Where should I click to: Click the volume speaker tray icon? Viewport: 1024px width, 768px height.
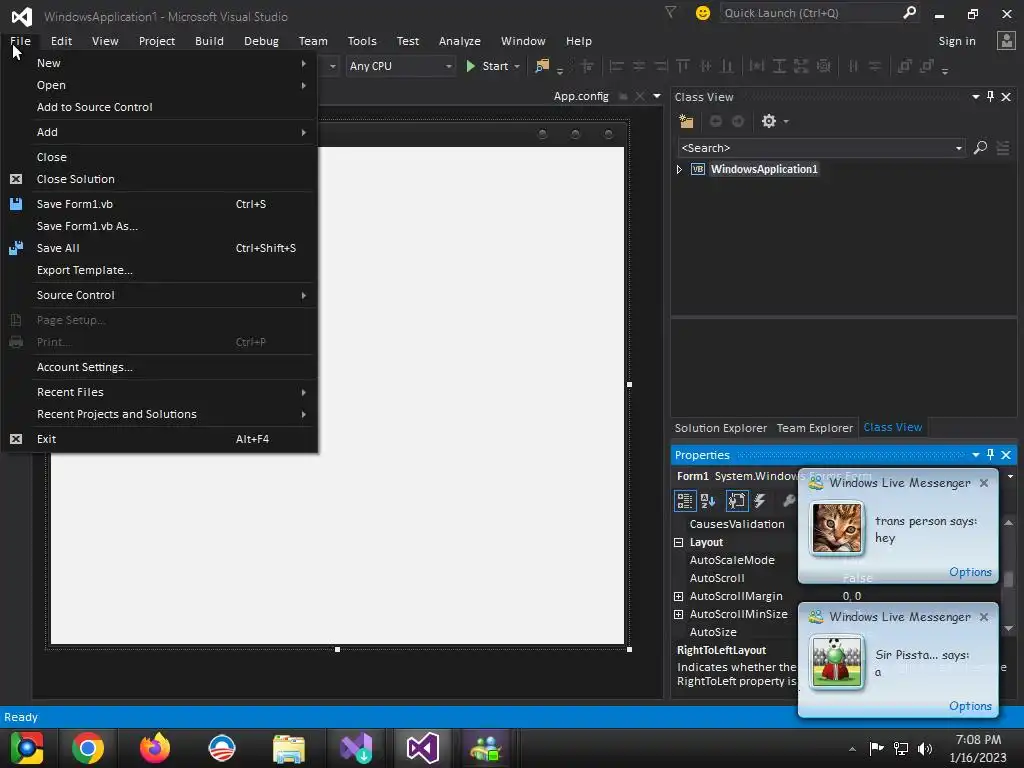[925, 748]
